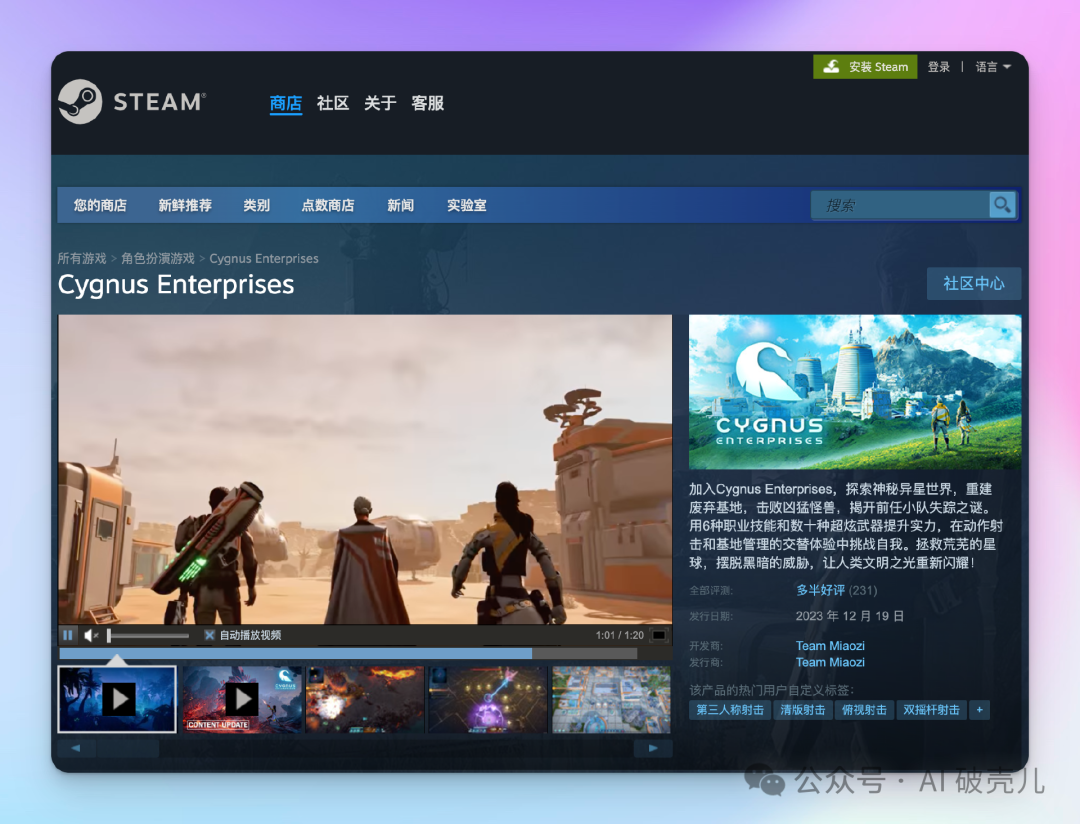Click the magnifier search button
This screenshot has width=1080, height=824.
pos(1002,205)
